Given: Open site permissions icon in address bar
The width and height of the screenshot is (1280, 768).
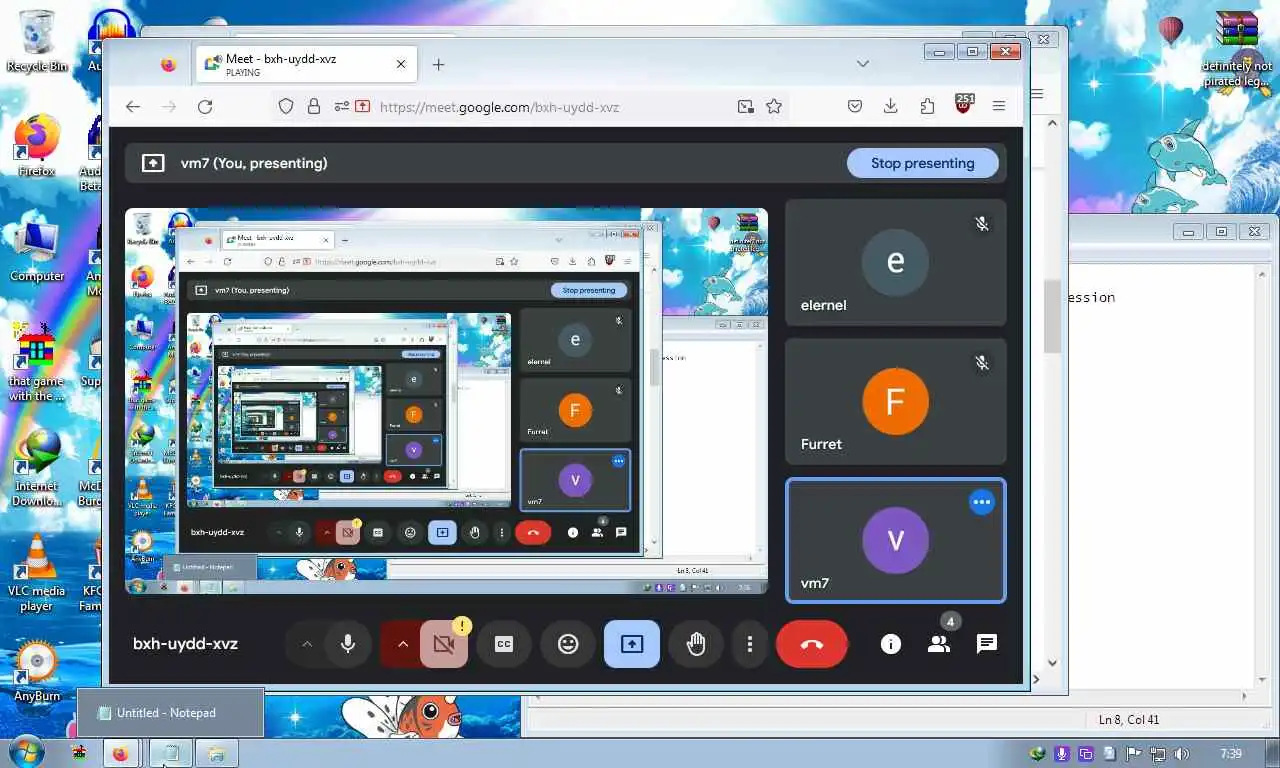Looking at the screenshot, I should click(342, 106).
